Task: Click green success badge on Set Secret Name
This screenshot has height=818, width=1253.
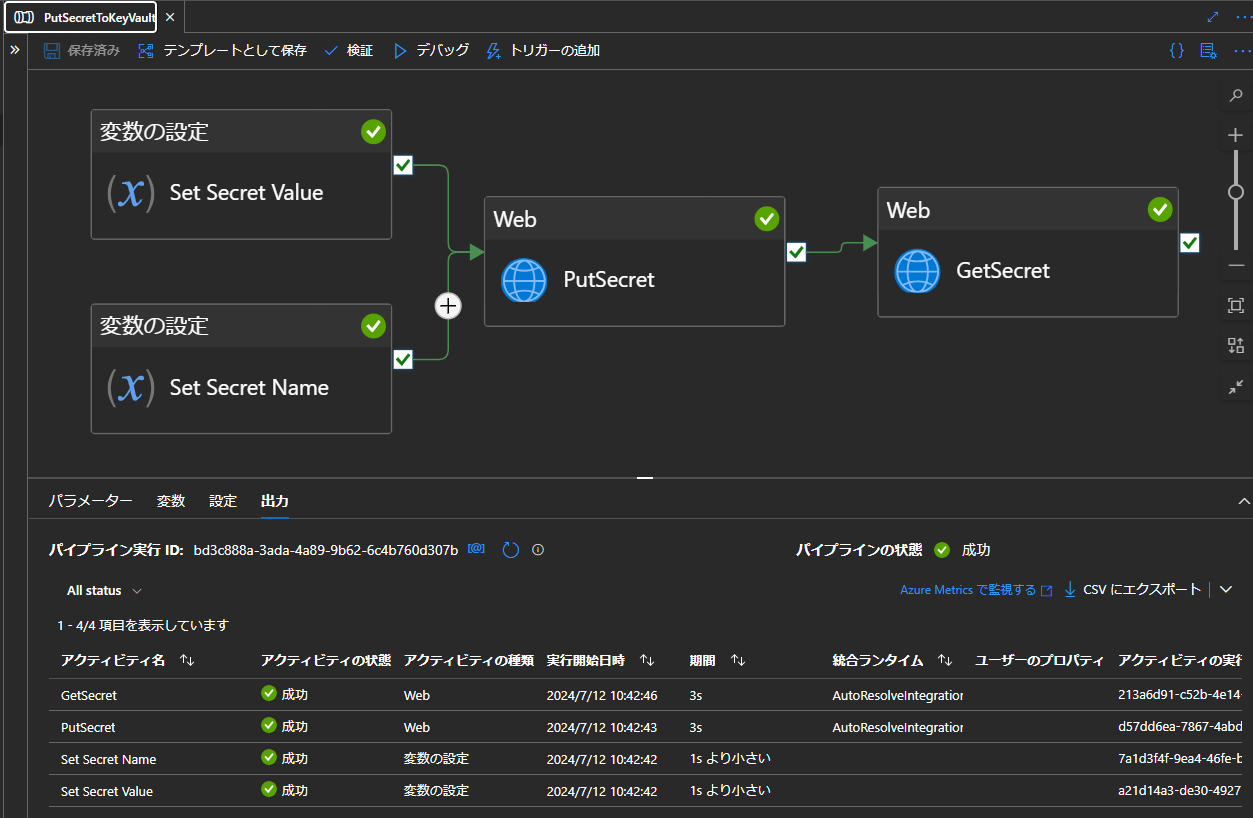Action: [373, 326]
